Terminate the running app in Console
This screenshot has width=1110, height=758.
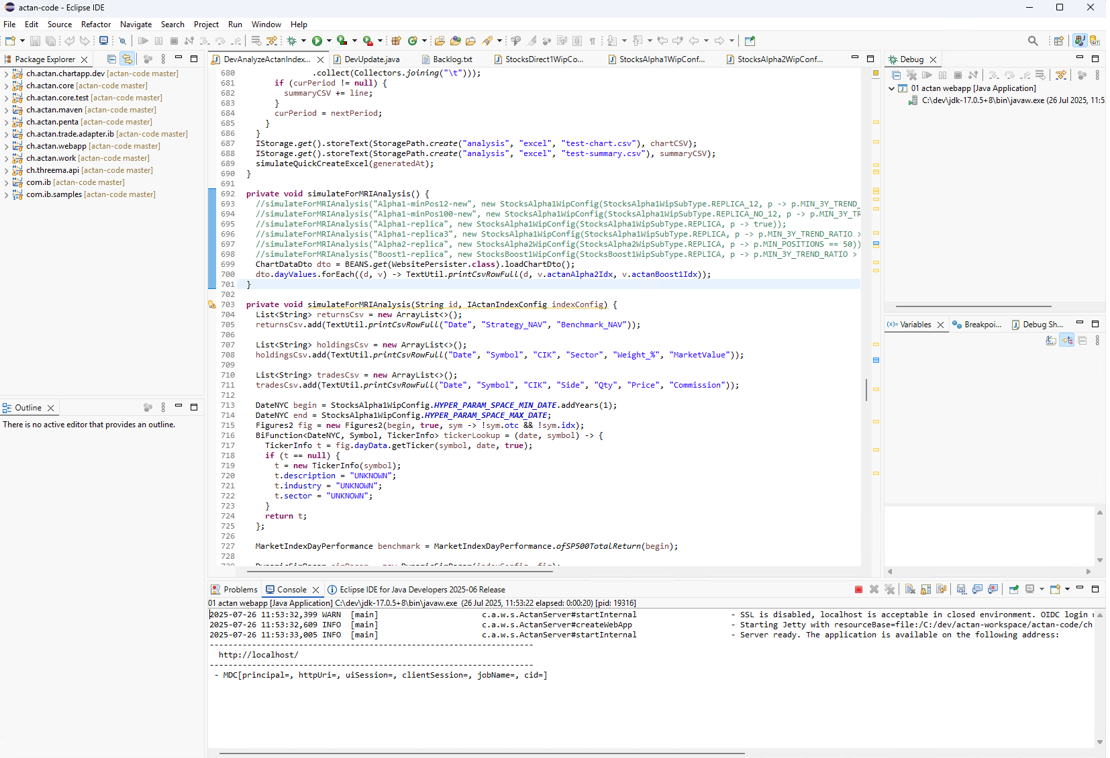click(858, 590)
